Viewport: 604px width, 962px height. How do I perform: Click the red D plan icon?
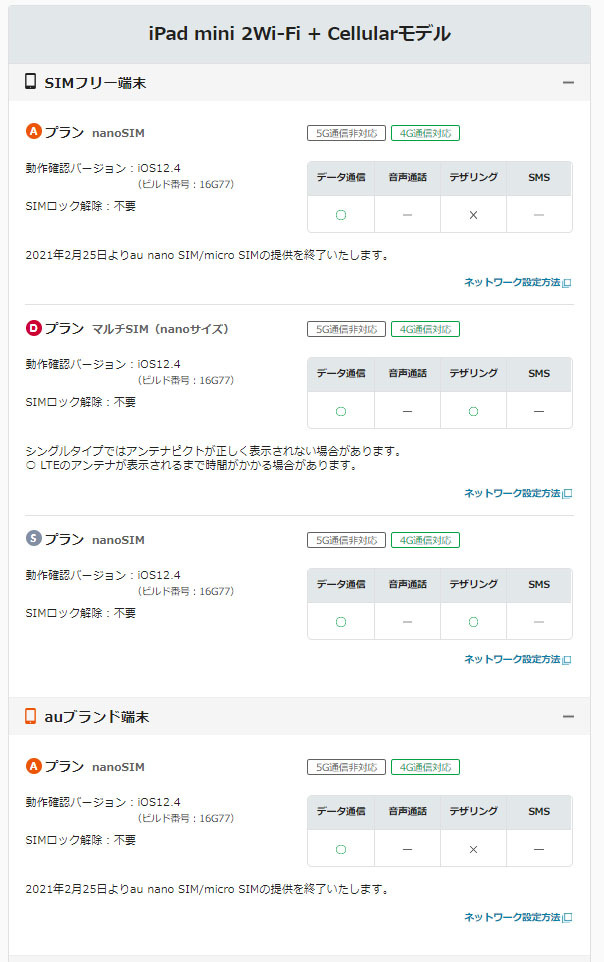33,327
